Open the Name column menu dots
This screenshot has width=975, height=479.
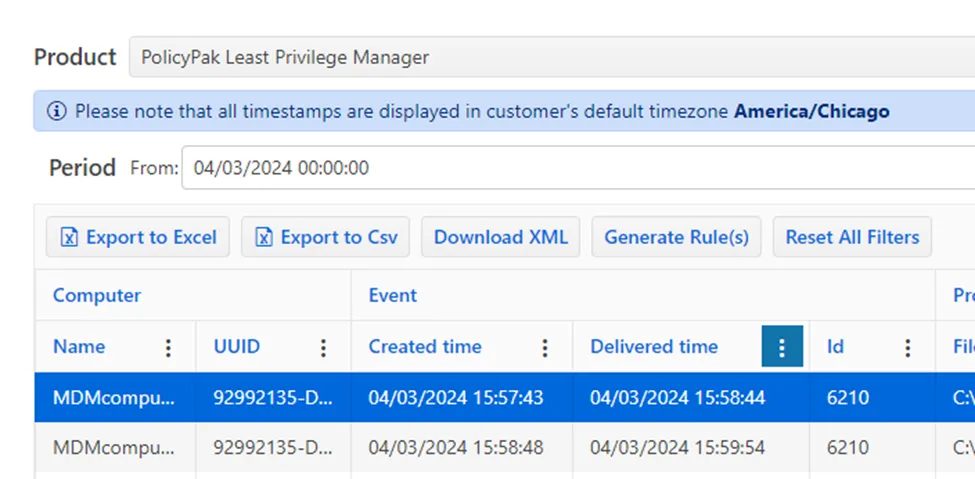168,347
